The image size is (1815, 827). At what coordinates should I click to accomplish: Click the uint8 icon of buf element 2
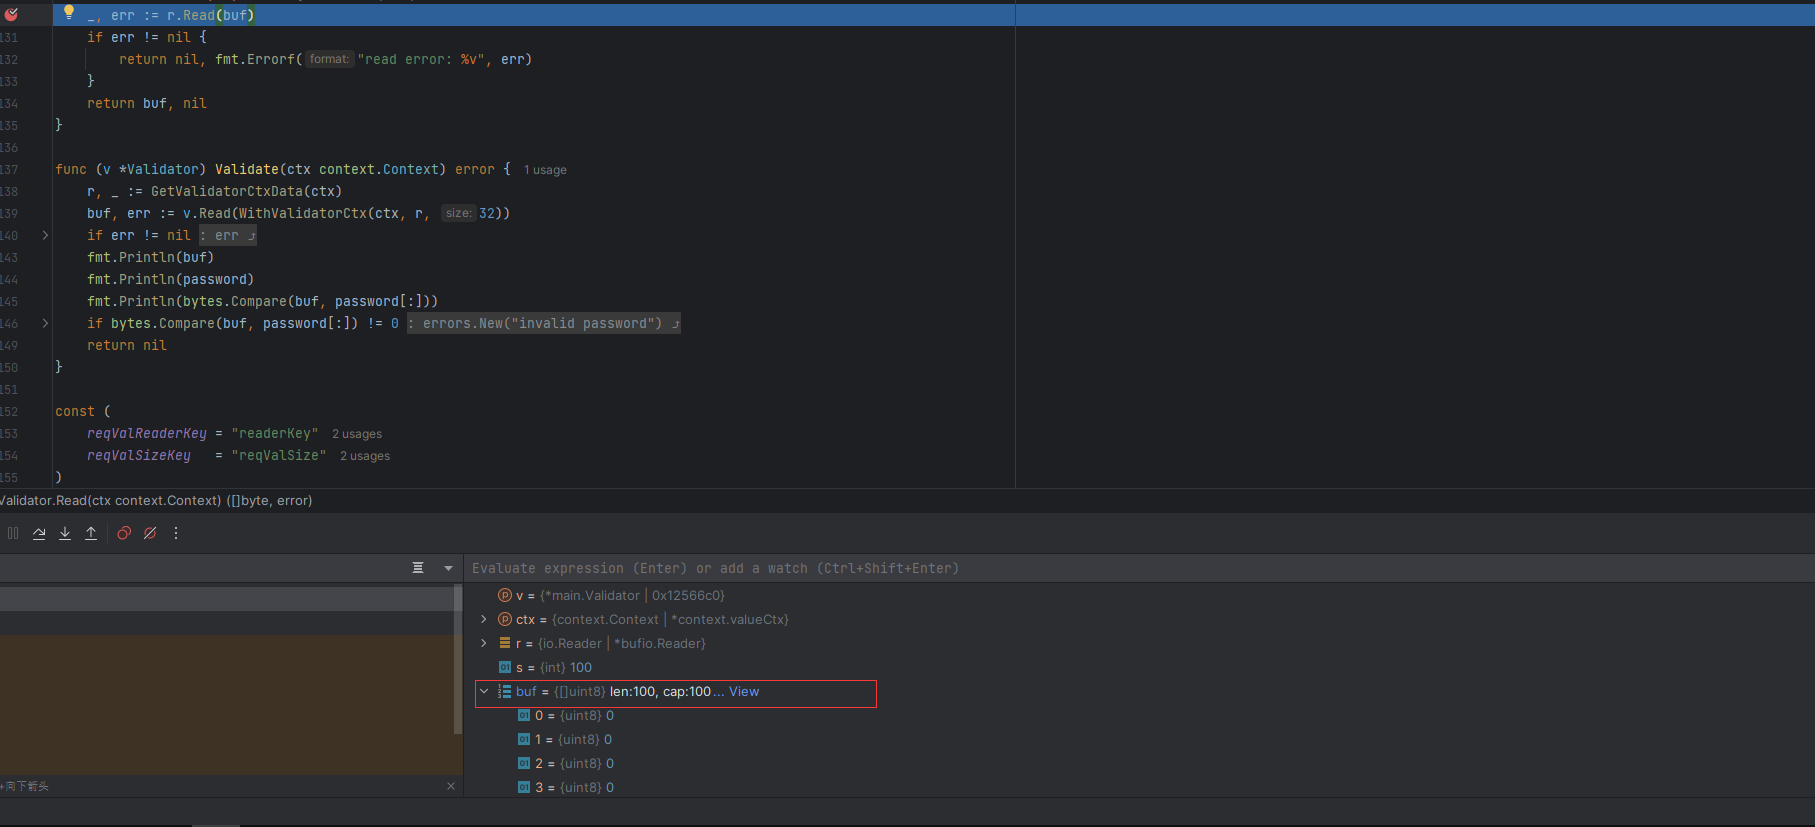[x=524, y=763]
